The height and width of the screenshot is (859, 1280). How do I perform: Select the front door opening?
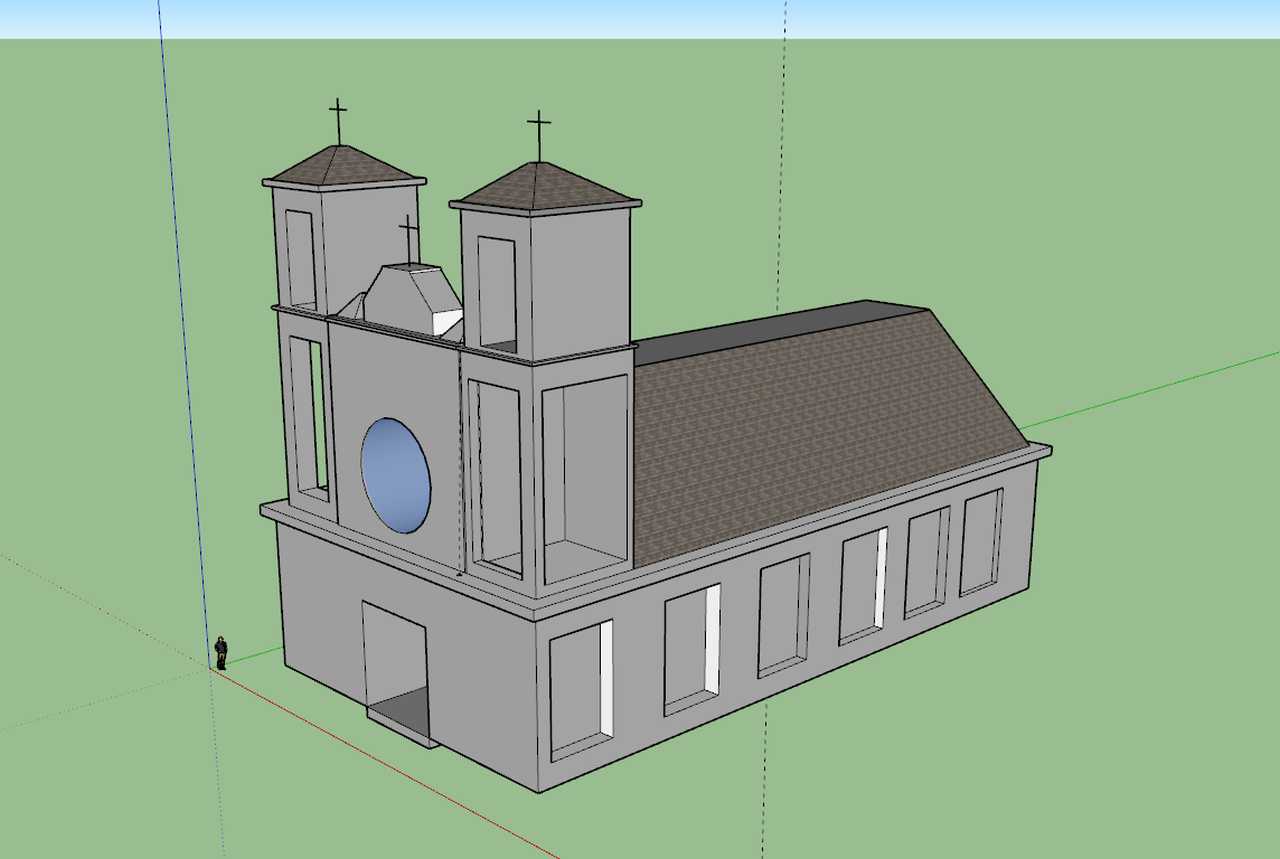click(x=396, y=669)
